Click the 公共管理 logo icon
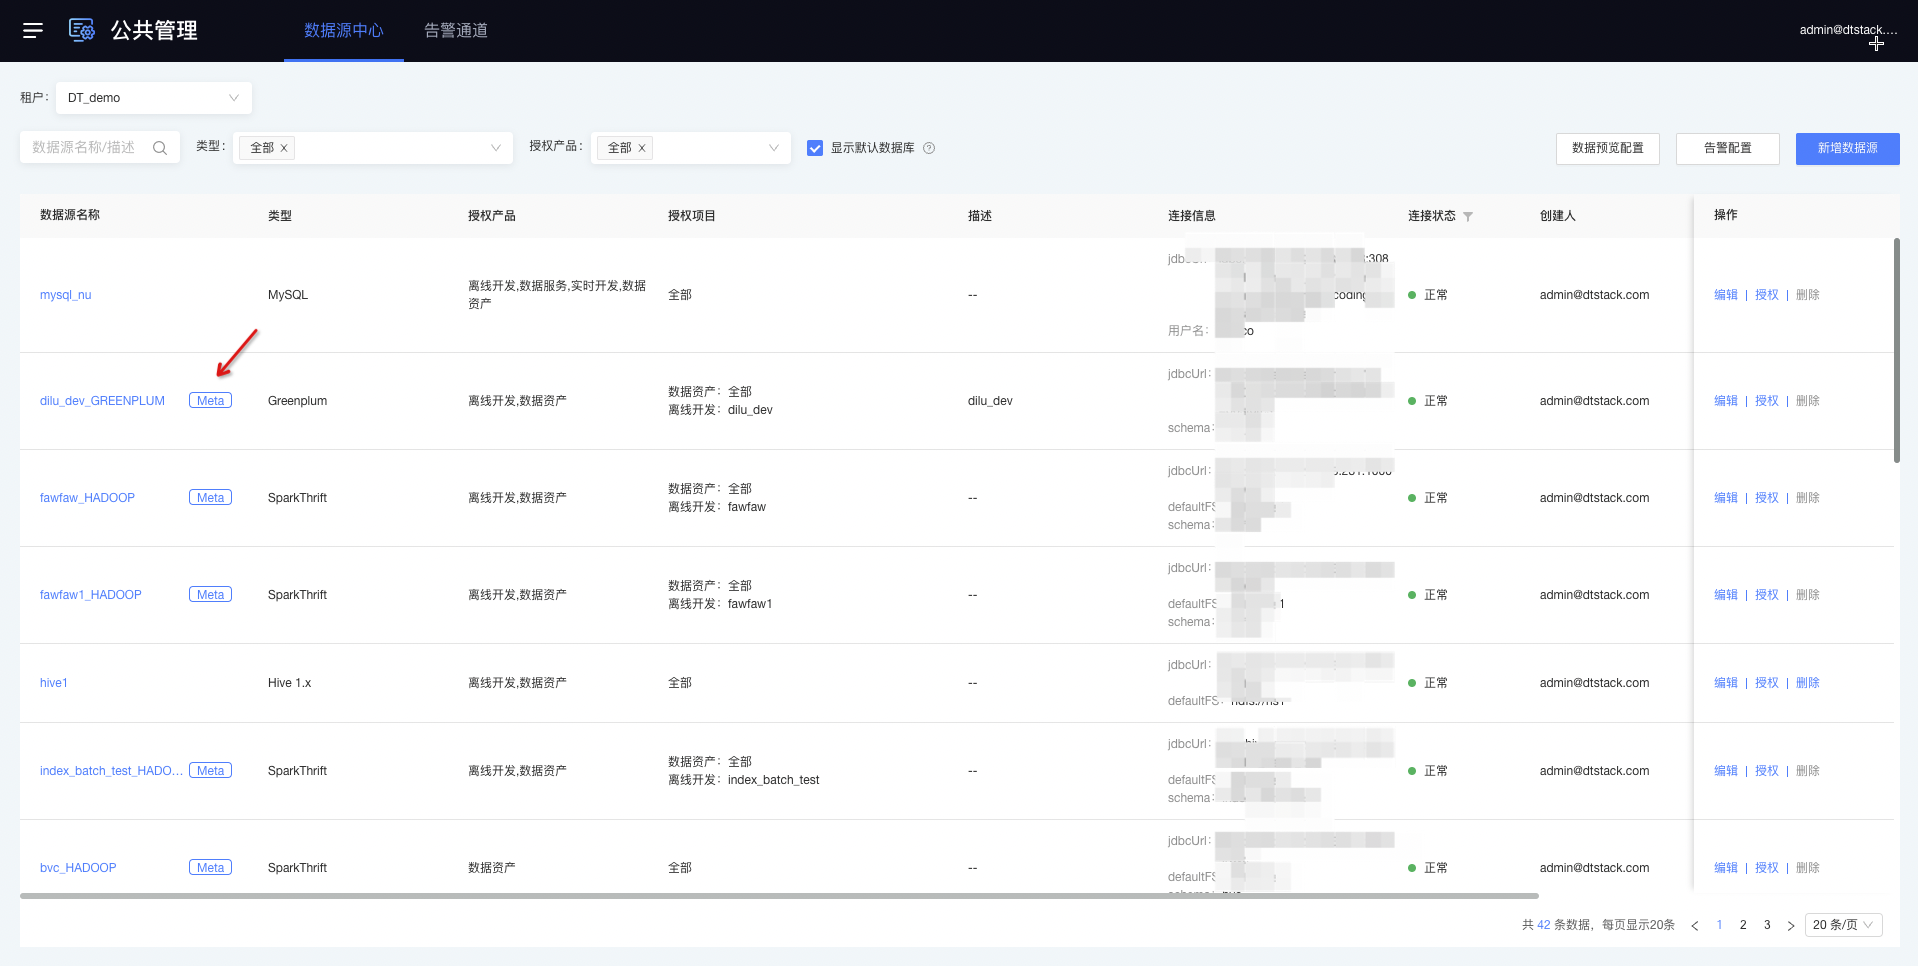The height and width of the screenshot is (966, 1918). (81, 30)
